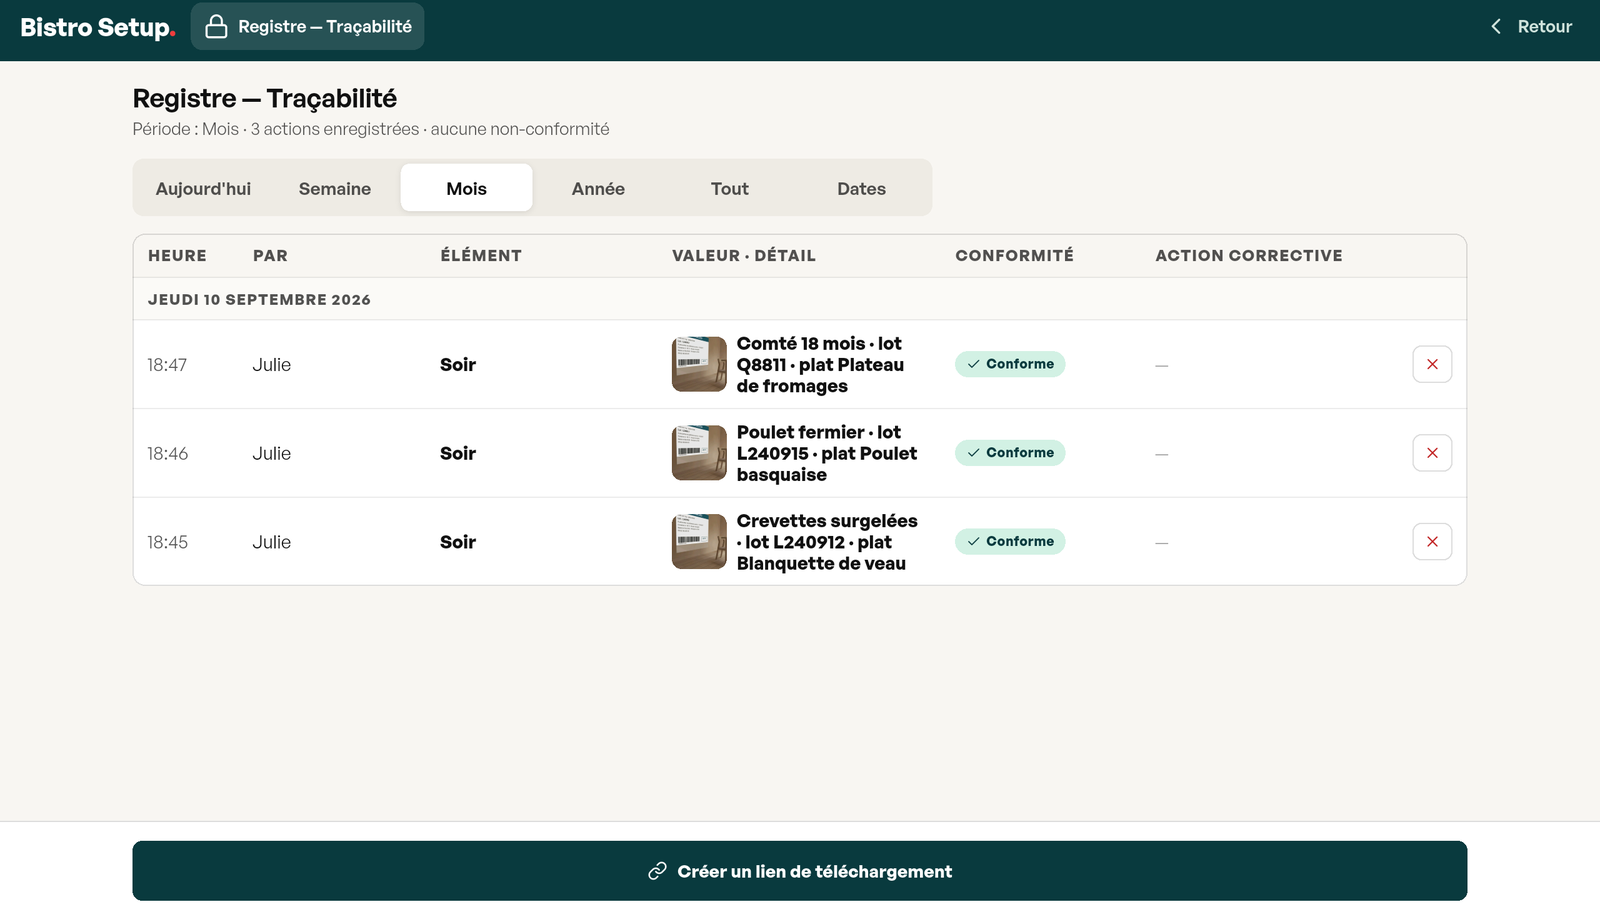Open the Poulet fermier label photo

699,453
